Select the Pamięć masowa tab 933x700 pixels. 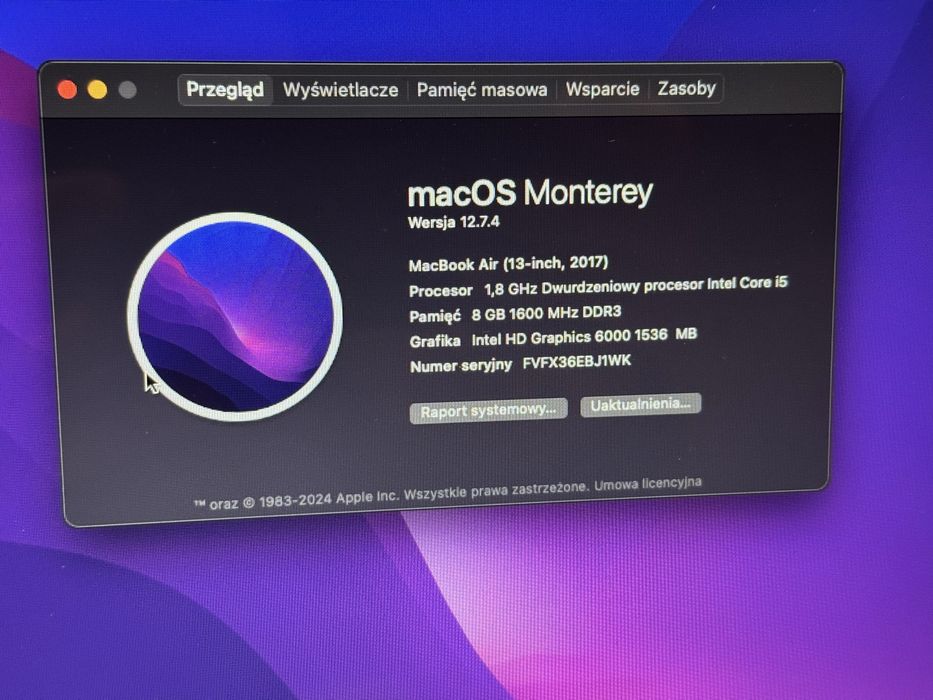coord(482,90)
